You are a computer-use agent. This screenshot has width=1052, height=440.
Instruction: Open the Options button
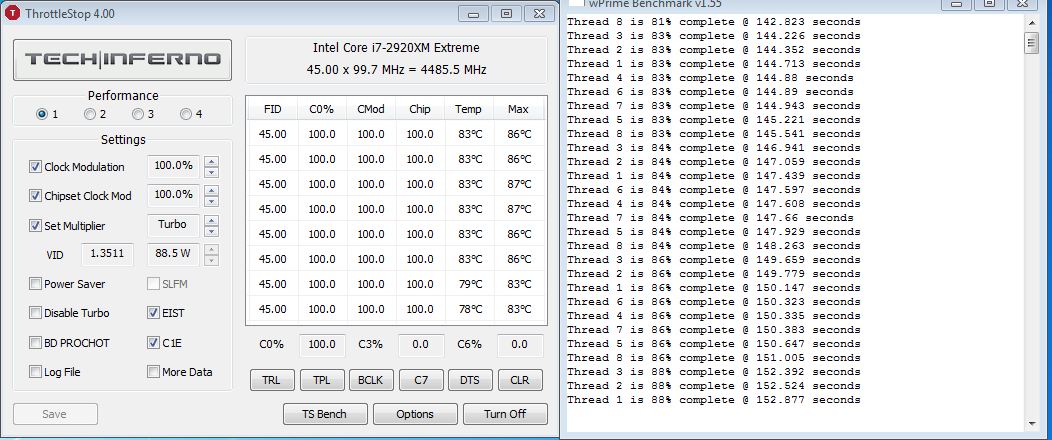[415, 414]
